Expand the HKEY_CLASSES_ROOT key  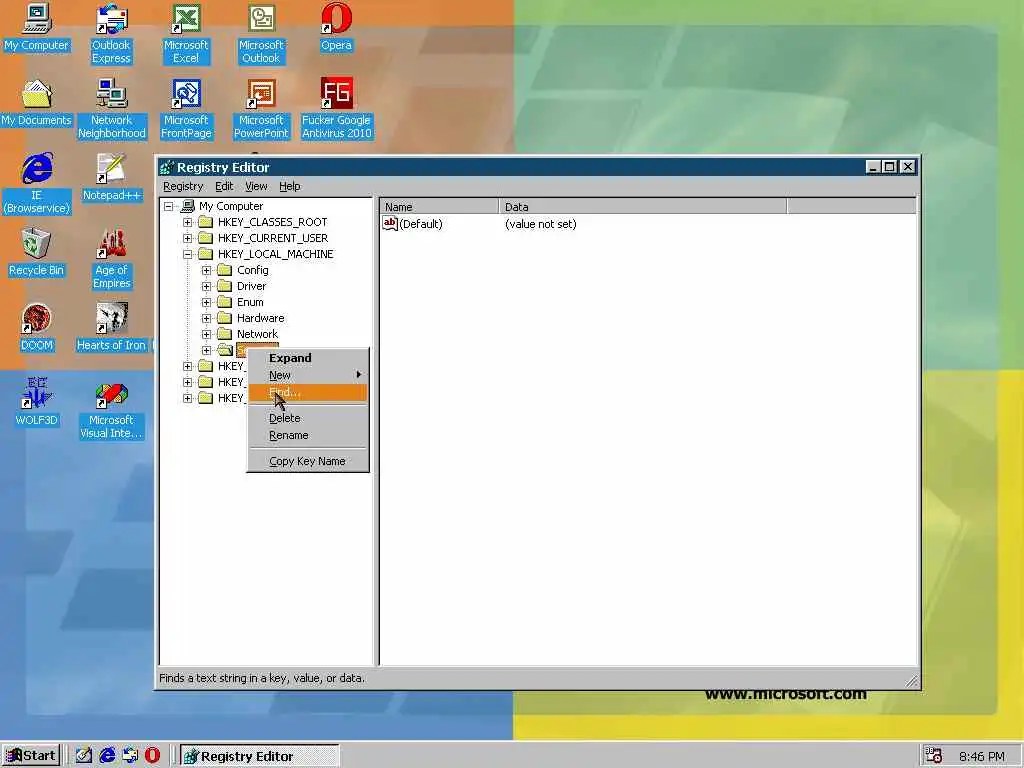pyautogui.click(x=187, y=222)
